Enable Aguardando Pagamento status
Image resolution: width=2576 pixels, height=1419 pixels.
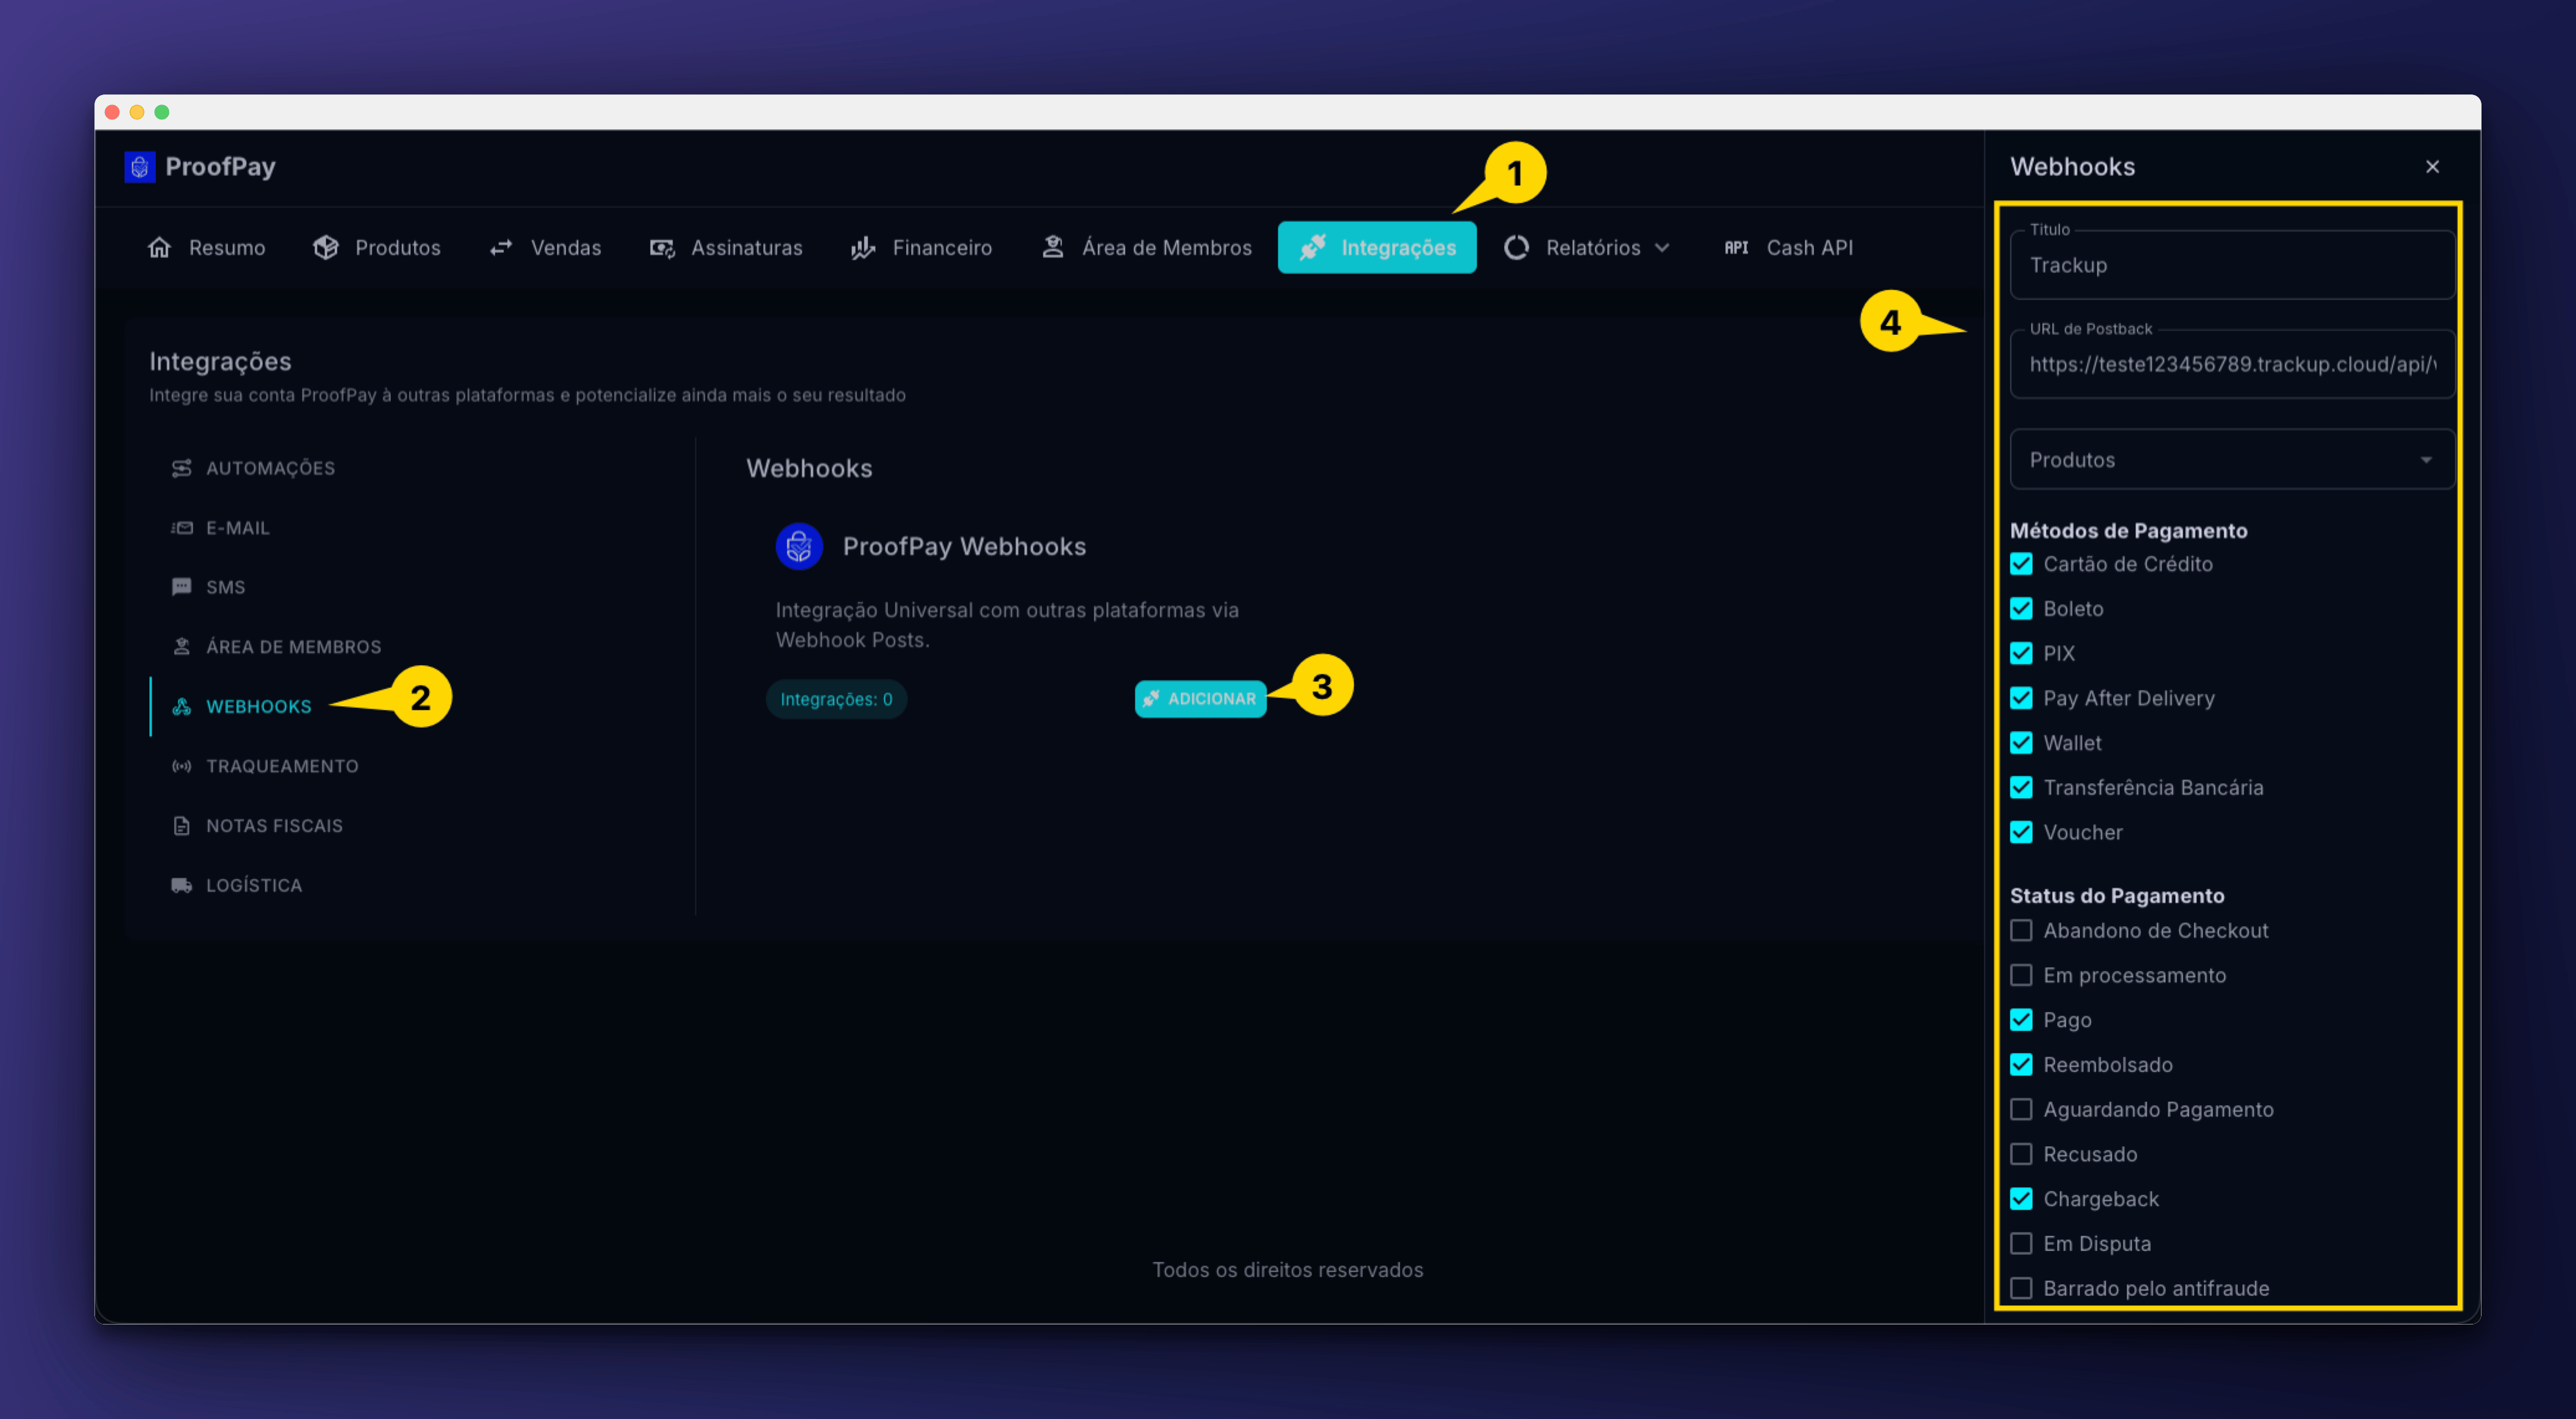2021,1110
